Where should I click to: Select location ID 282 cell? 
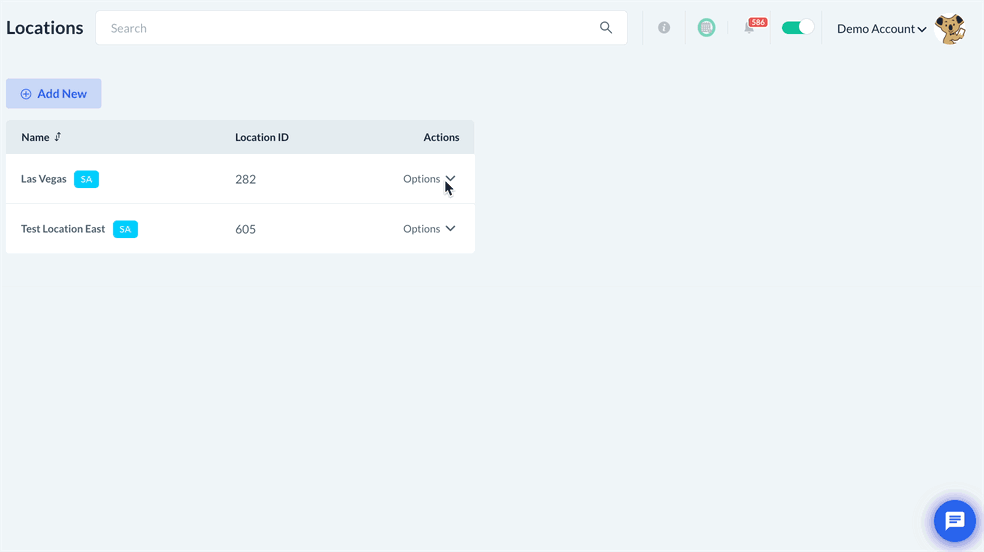click(245, 179)
